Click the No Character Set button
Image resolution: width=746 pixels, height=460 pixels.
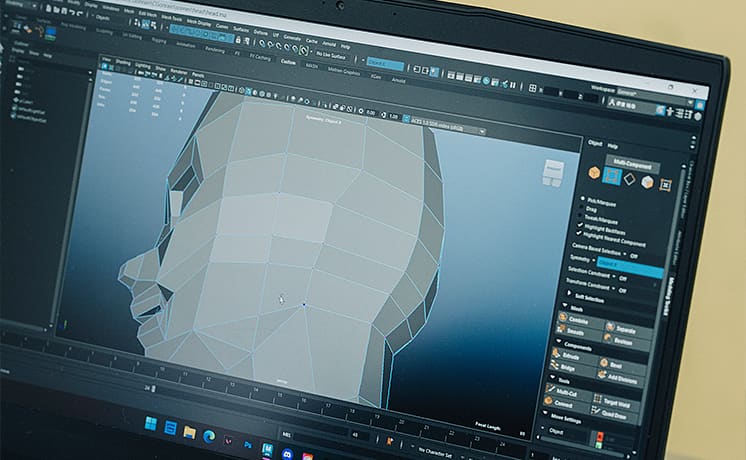pyautogui.click(x=434, y=451)
